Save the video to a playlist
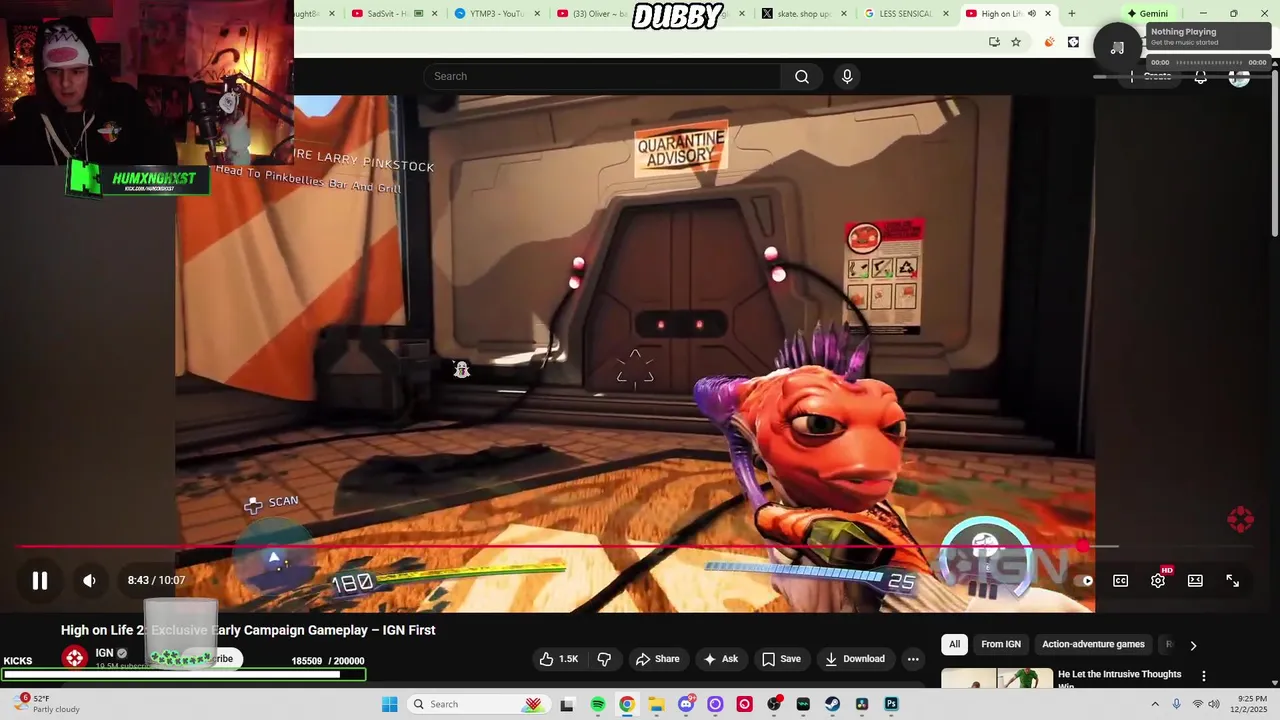1280x720 pixels. point(781,659)
